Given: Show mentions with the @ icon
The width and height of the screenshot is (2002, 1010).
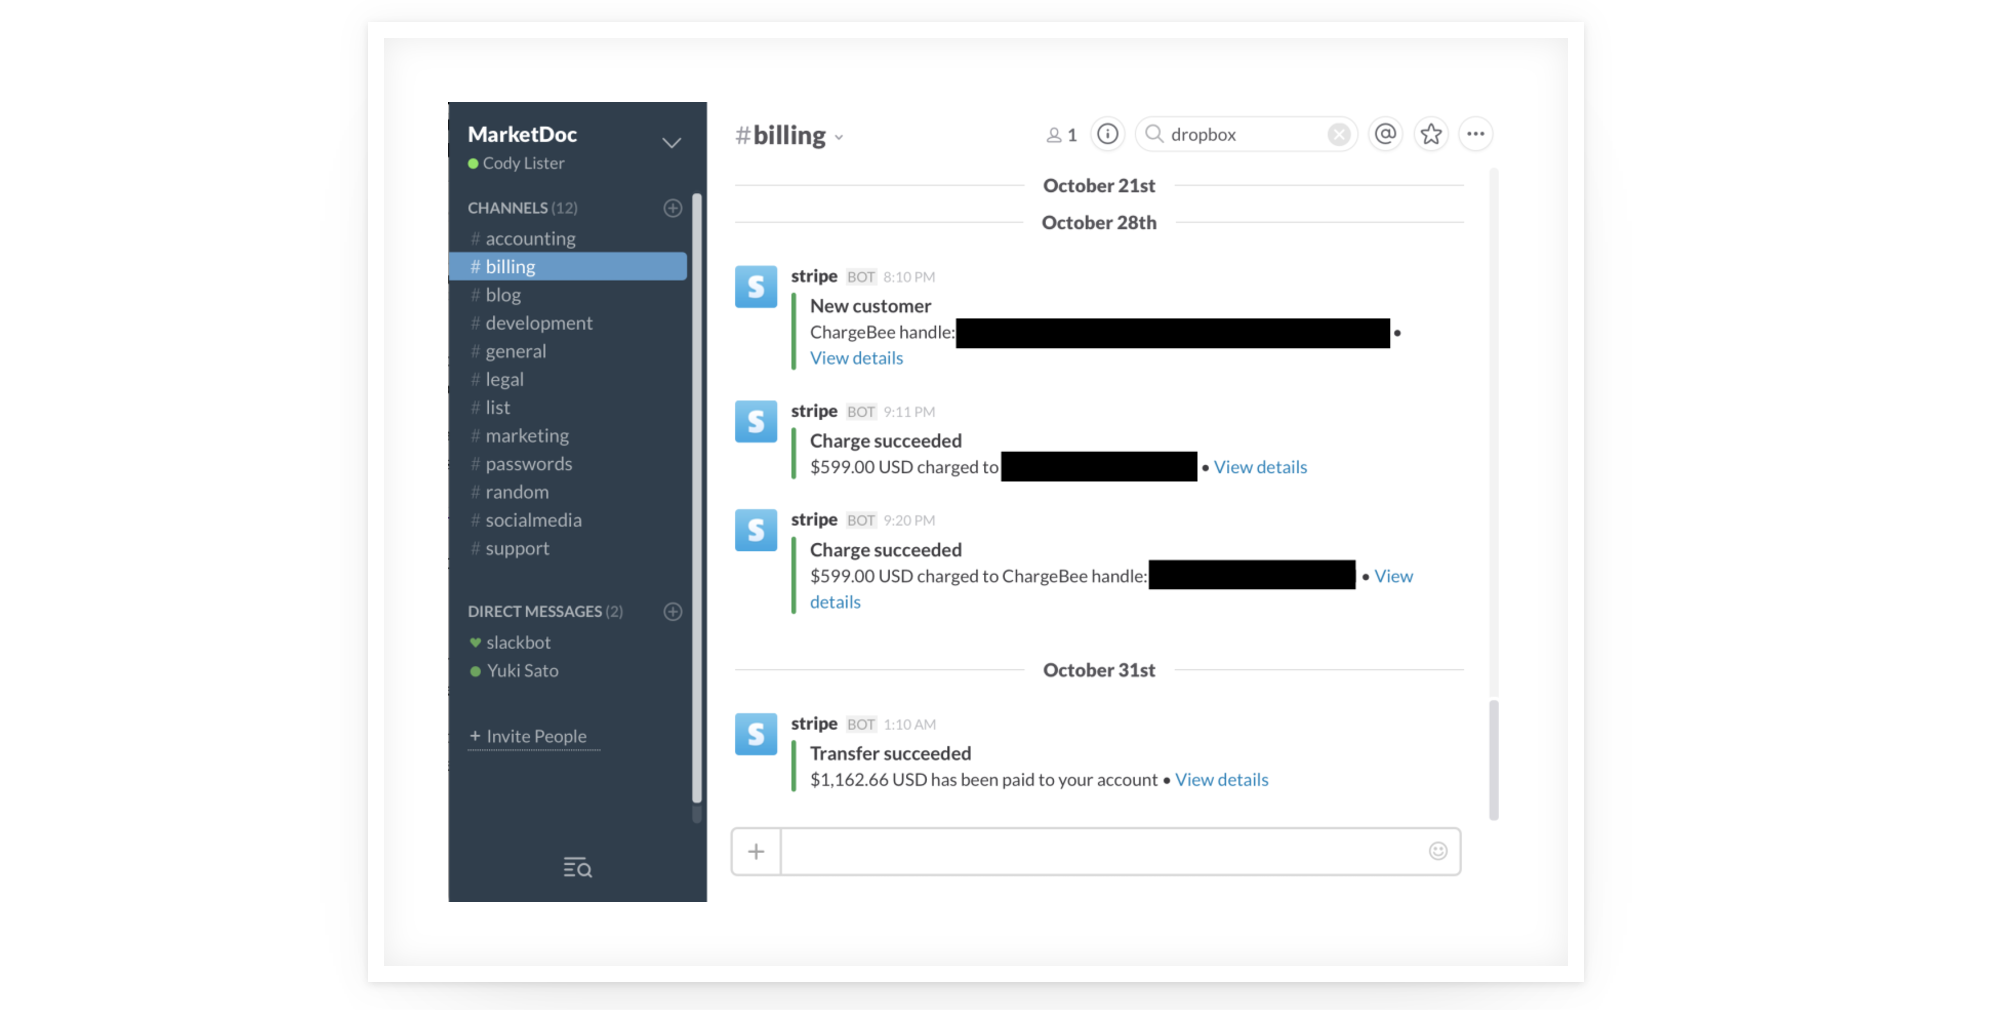Looking at the screenshot, I should coord(1385,134).
